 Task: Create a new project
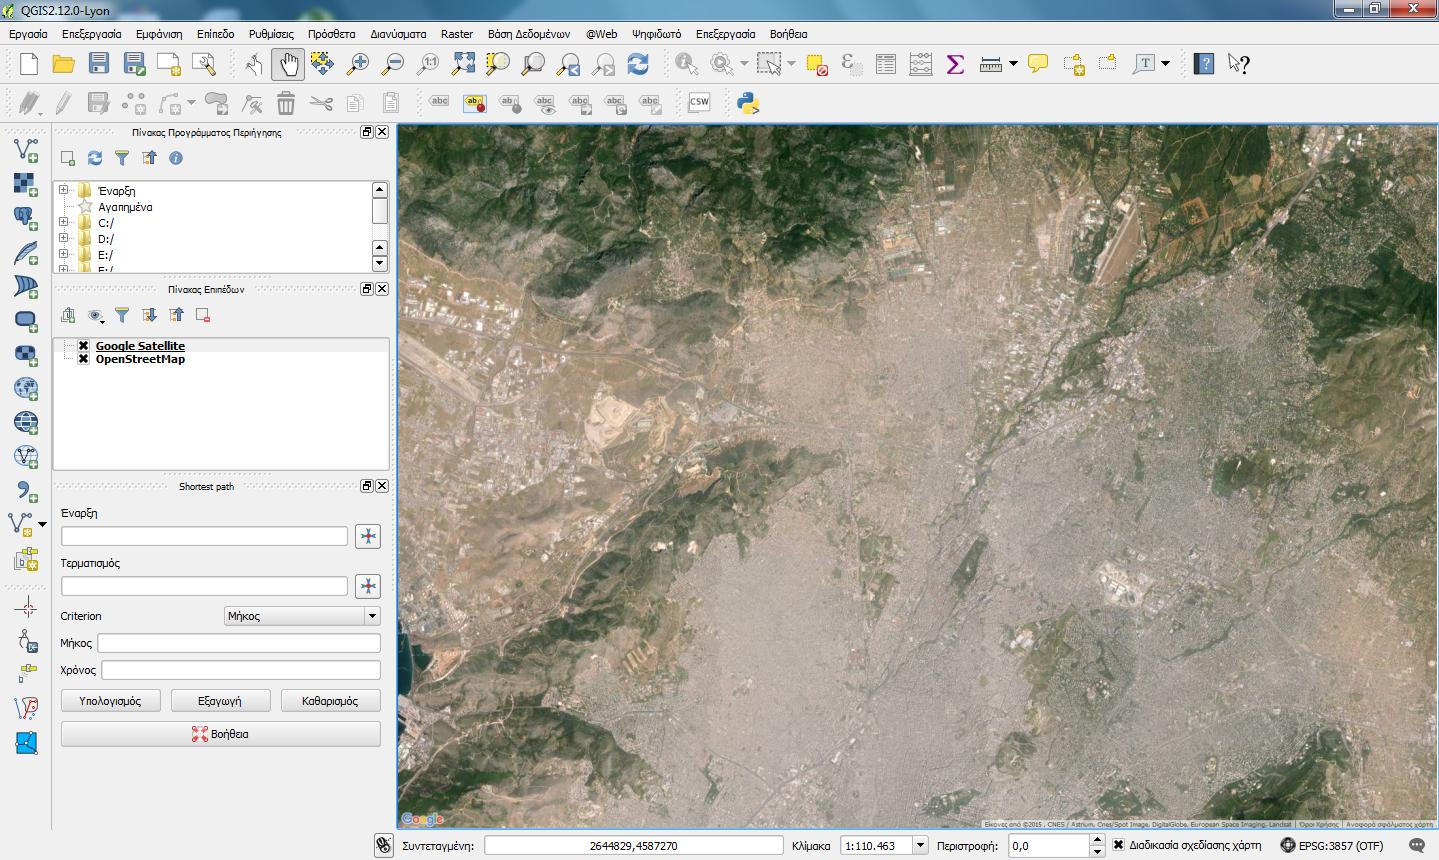29,64
